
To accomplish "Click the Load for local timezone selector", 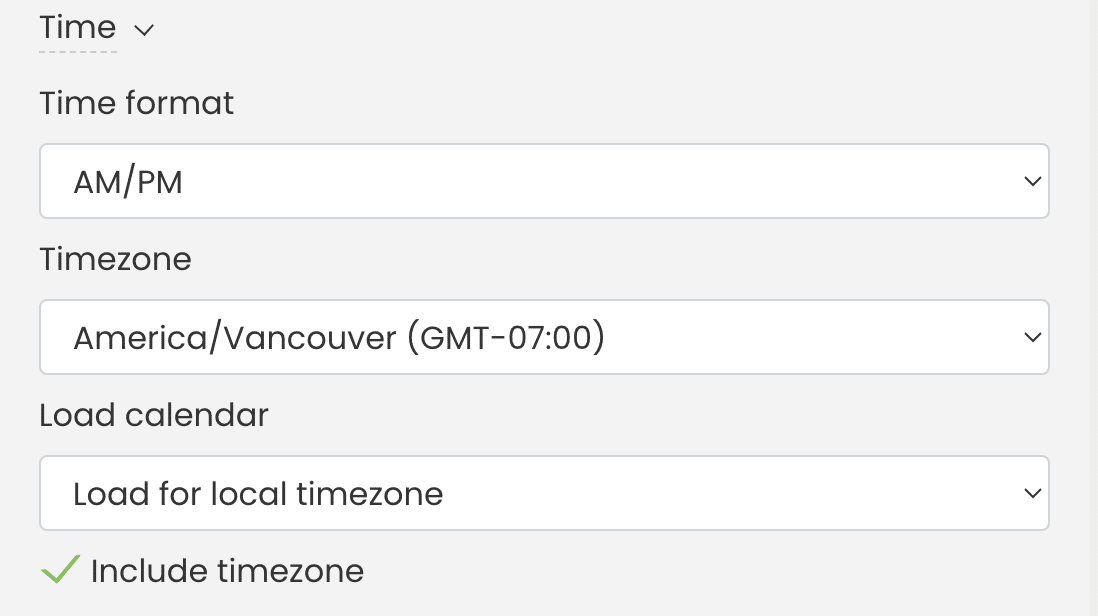I will click(x=544, y=493).
